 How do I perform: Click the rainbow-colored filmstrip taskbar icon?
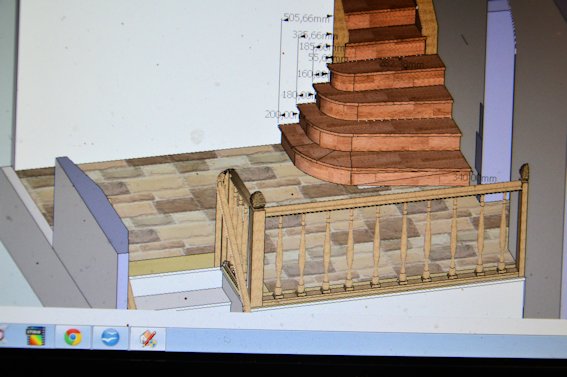36,336
